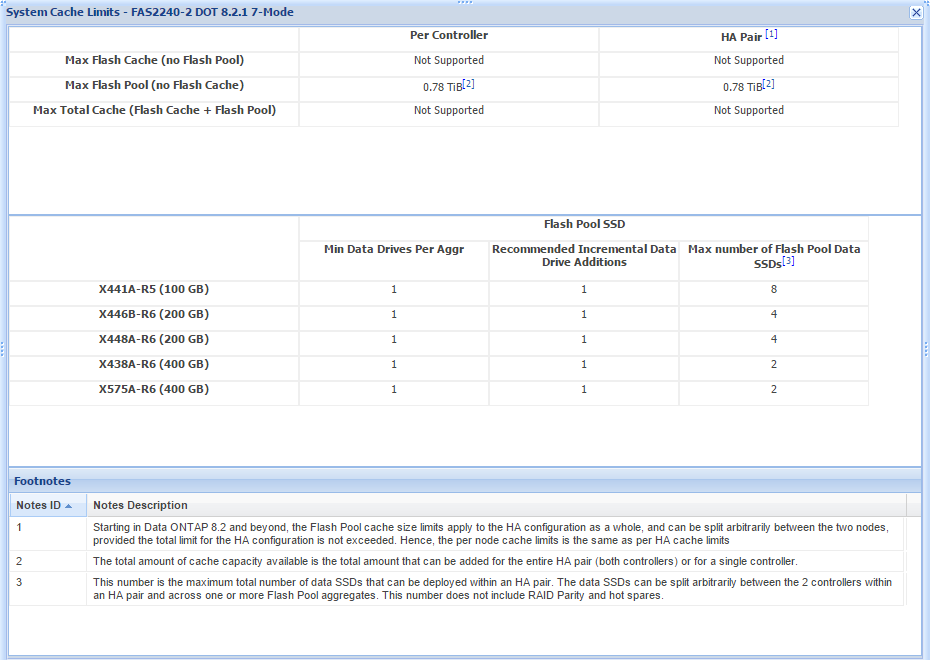Open footnote 2 link in HA Pair column
The image size is (930, 660).
click(768, 84)
